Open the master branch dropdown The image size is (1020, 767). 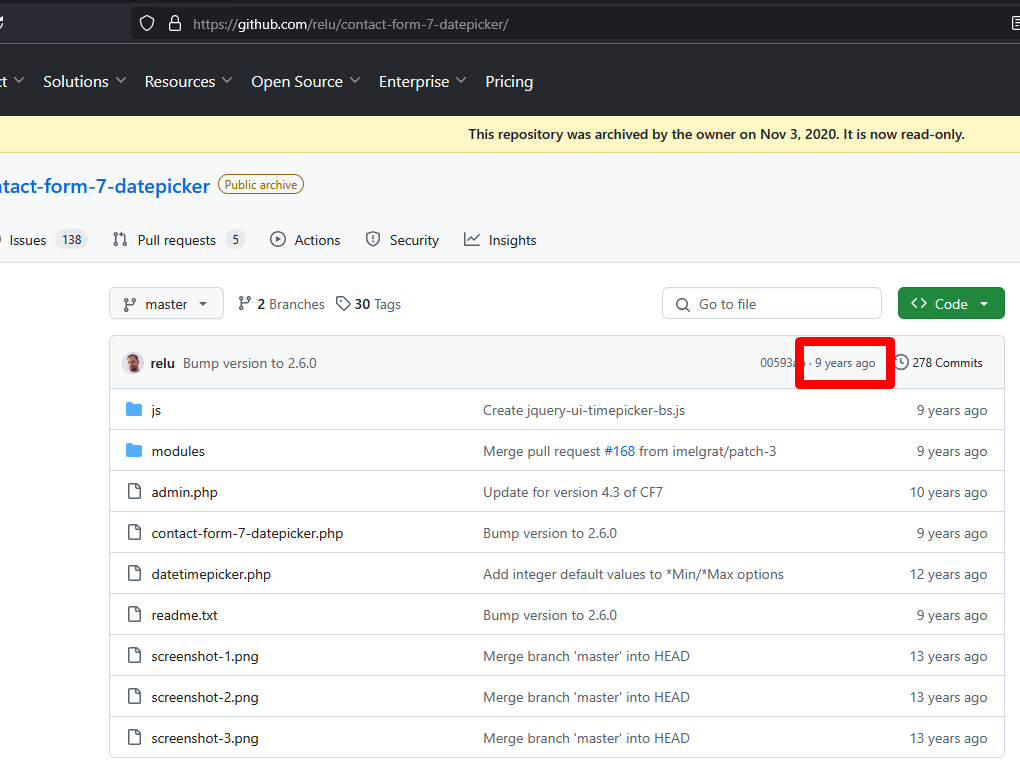coord(166,304)
